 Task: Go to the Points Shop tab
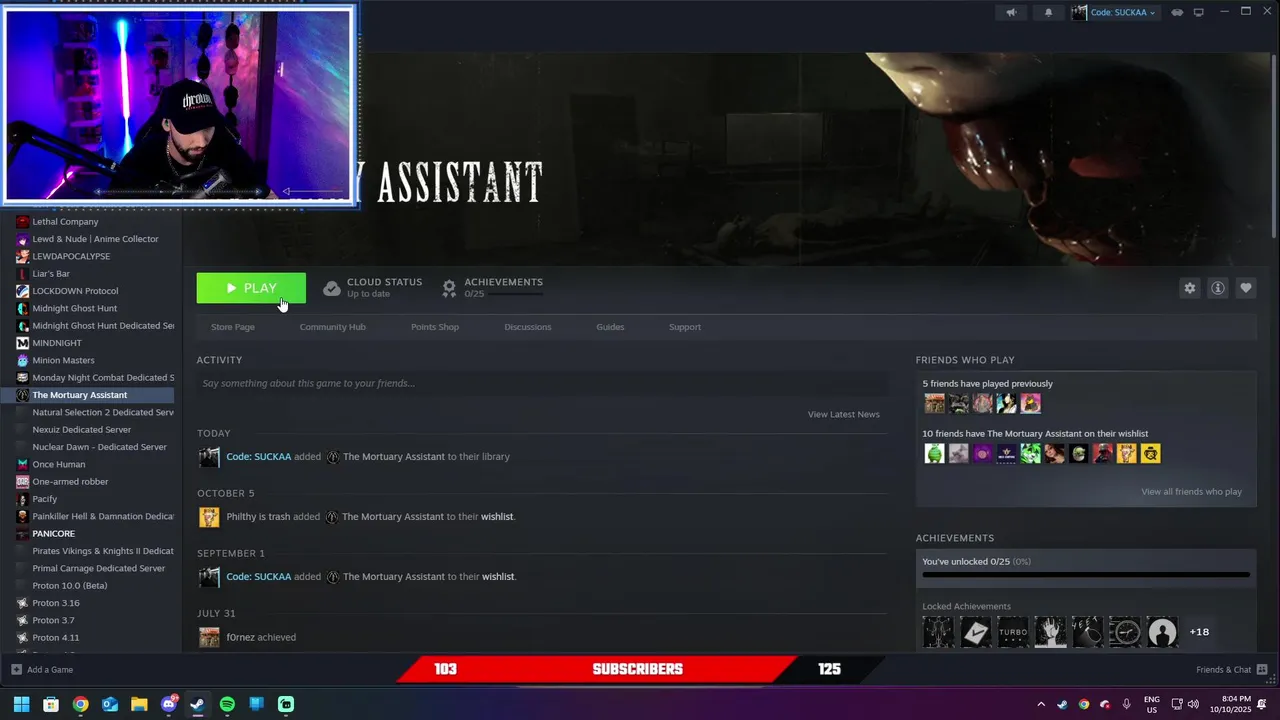coord(435,327)
